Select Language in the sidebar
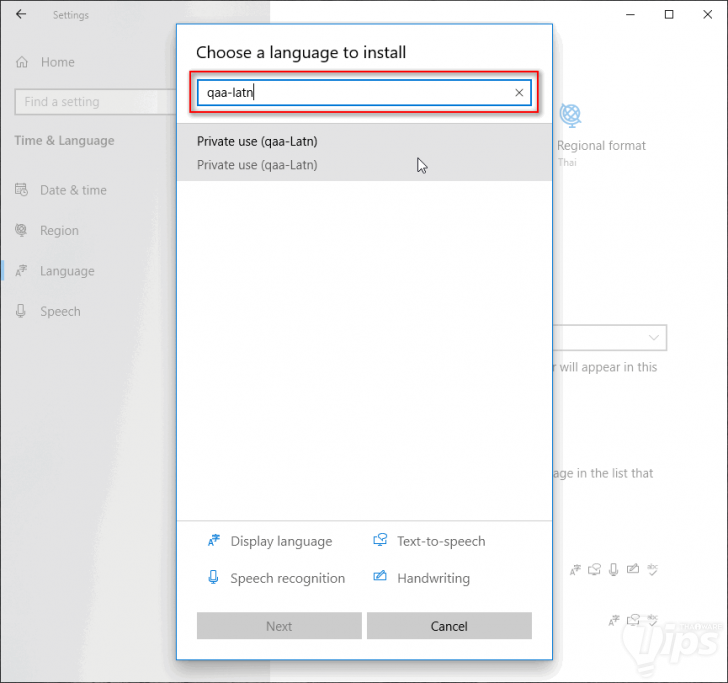 click(67, 271)
